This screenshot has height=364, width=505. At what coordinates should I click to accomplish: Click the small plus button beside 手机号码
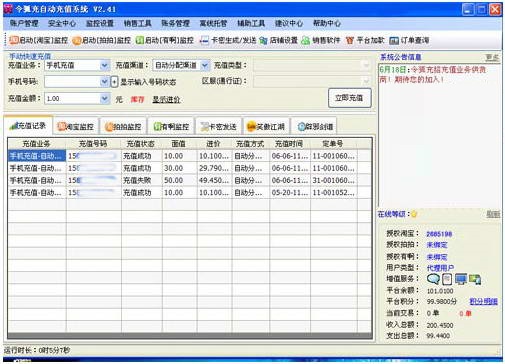tap(114, 82)
